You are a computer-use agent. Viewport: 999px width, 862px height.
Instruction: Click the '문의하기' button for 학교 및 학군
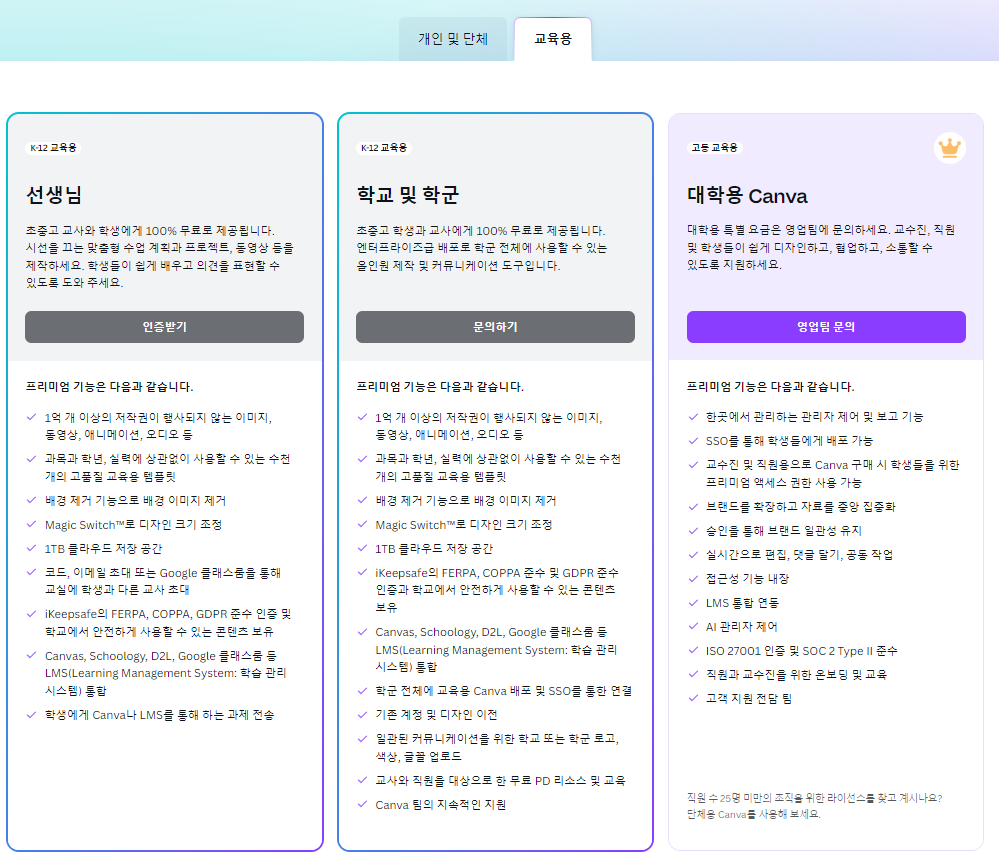[x=495, y=327]
